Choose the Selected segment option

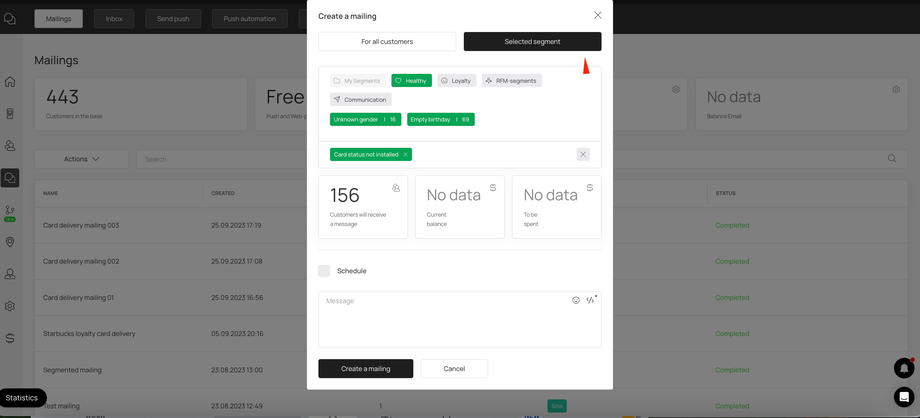532,42
